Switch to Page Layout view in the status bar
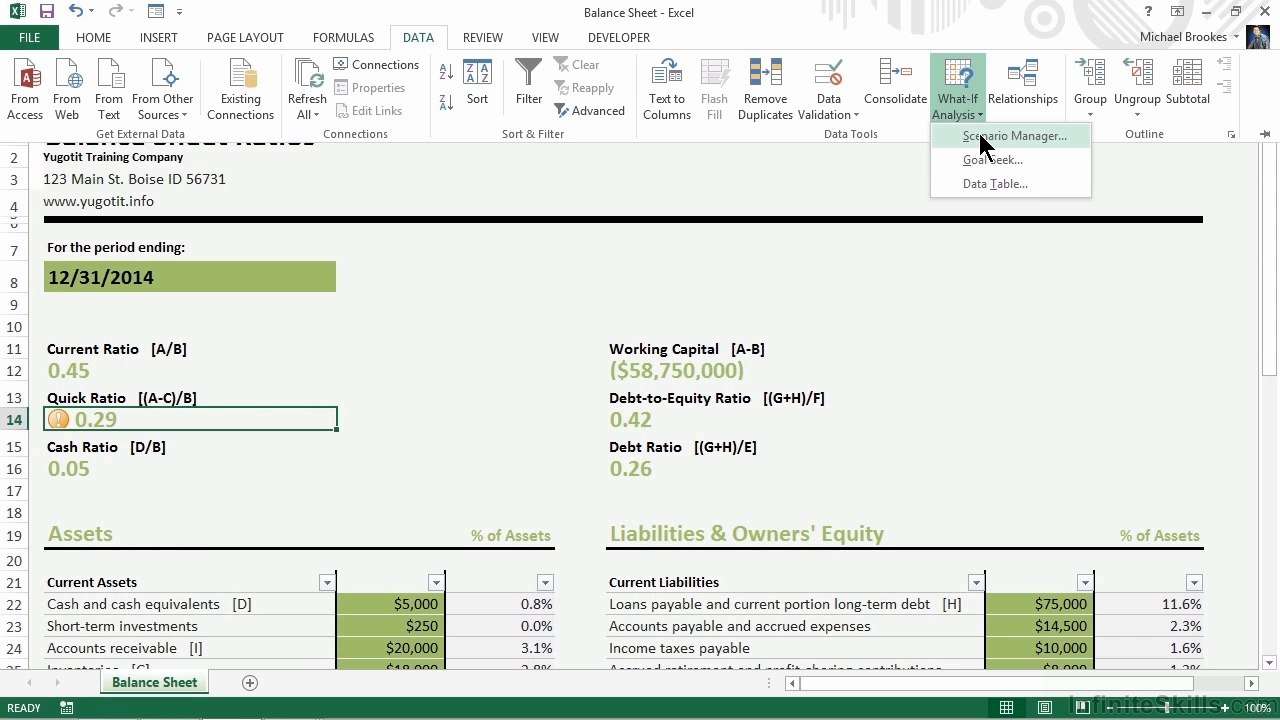Image resolution: width=1280 pixels, height=720 pixels. pos(1044,708)
